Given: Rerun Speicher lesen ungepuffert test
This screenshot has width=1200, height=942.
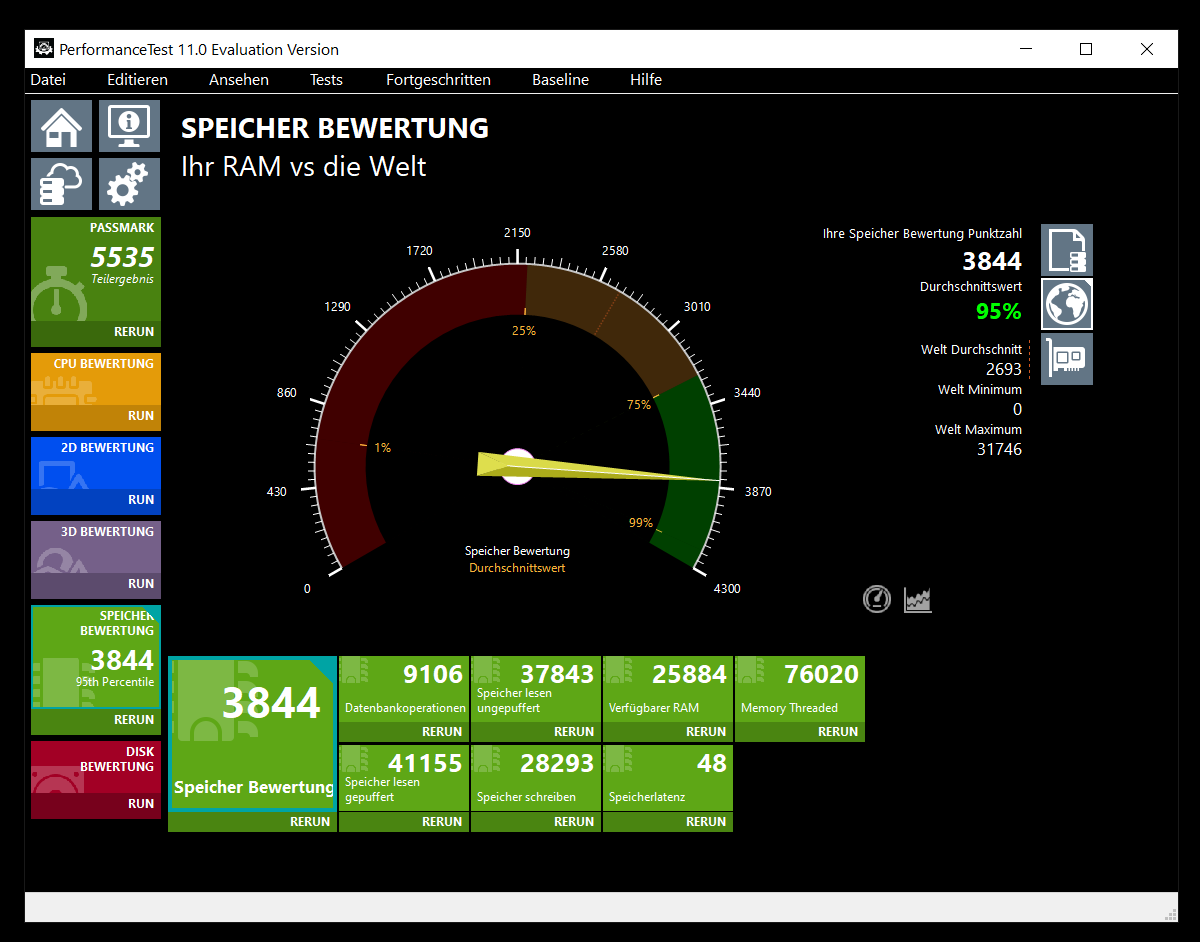Looking at the screenshot, I should coord(536,732).
